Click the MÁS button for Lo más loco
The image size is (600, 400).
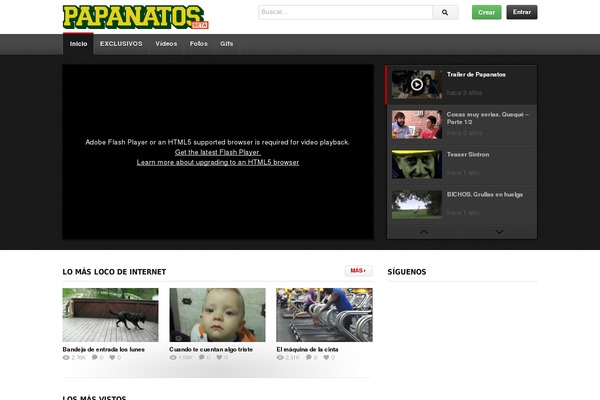[359, 271]
